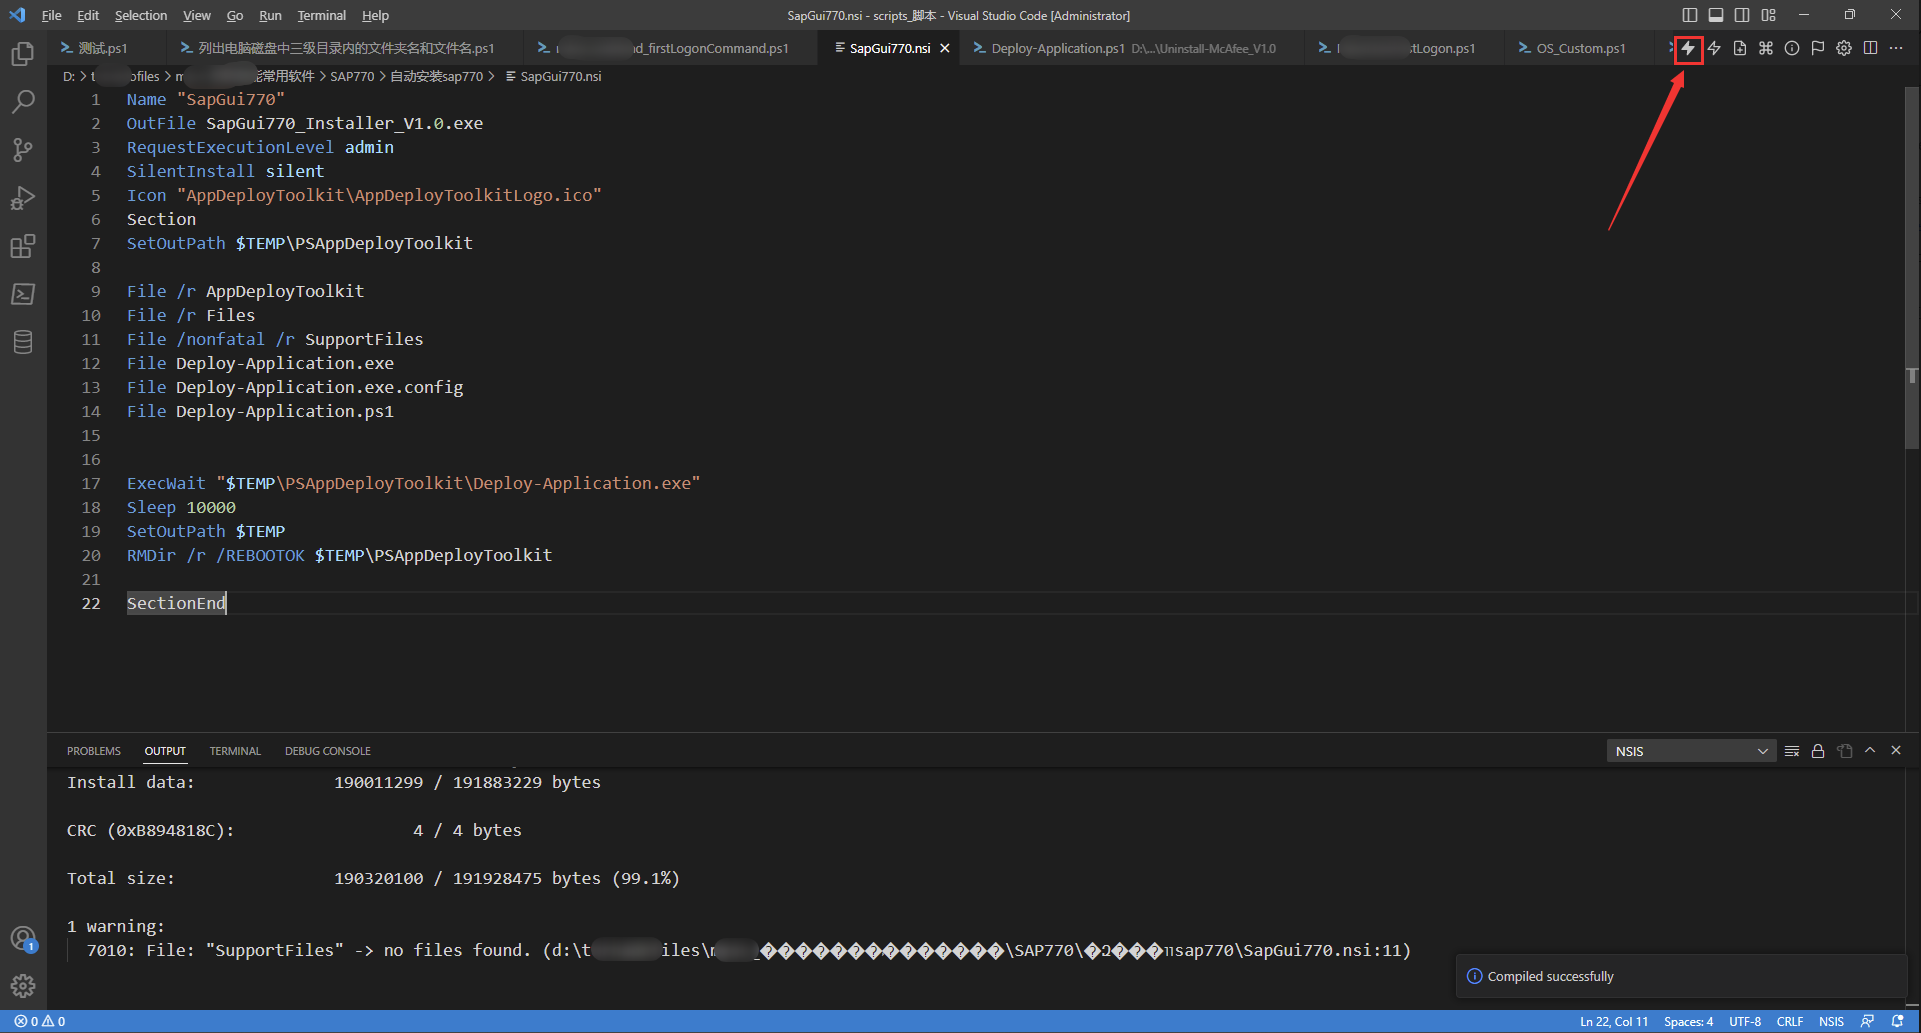Toggle the Secondary Side Bar visibility
The height and width of the screenshot is (1033, 1921).
(x=1742, y=15)
